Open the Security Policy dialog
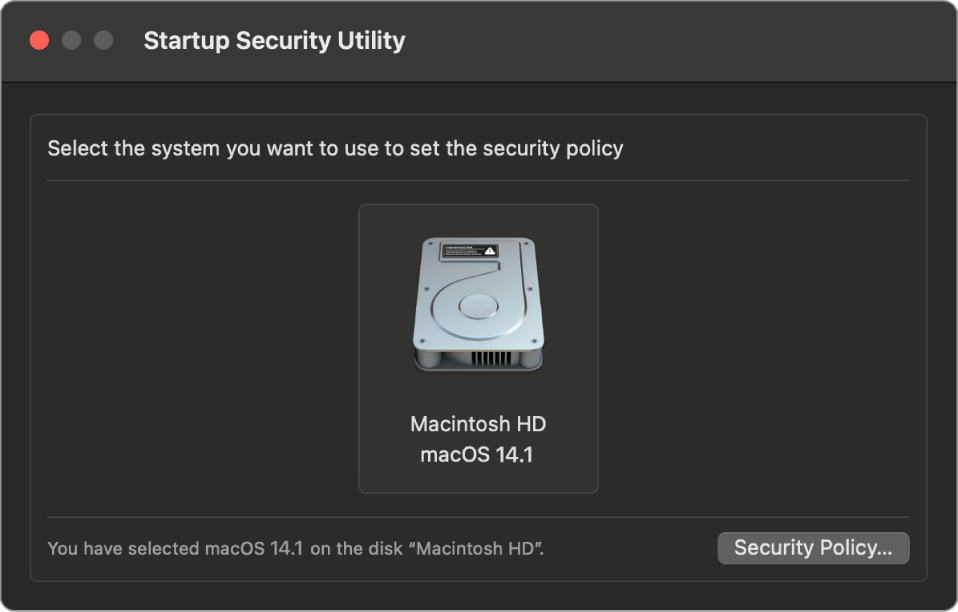This screenshot has height=612, width=958. point(813,548)
